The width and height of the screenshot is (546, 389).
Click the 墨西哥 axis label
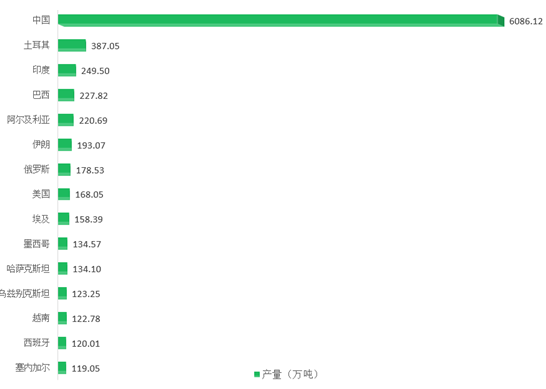[37, 244]
